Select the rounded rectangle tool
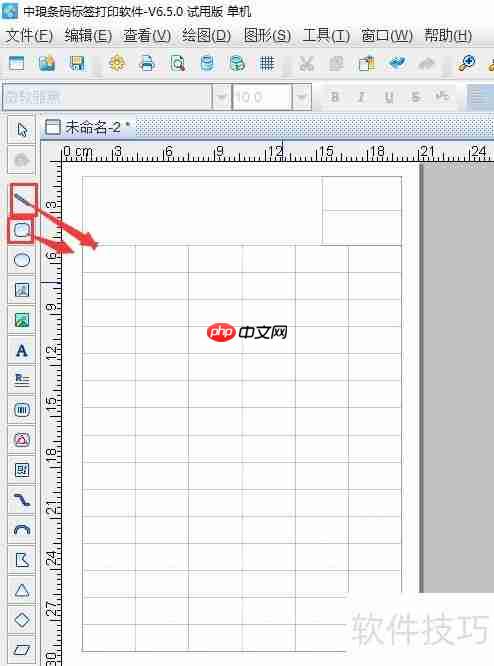 [x=22, y=230]
